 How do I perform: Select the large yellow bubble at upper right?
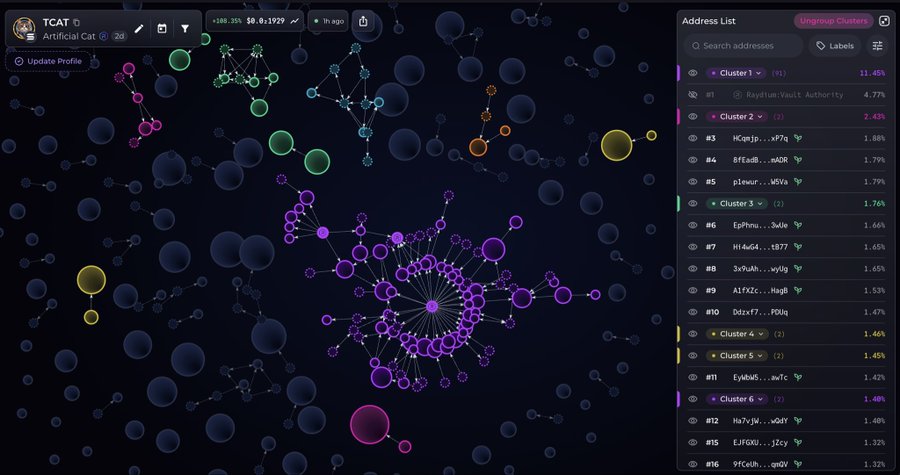[x=616, y=145]
